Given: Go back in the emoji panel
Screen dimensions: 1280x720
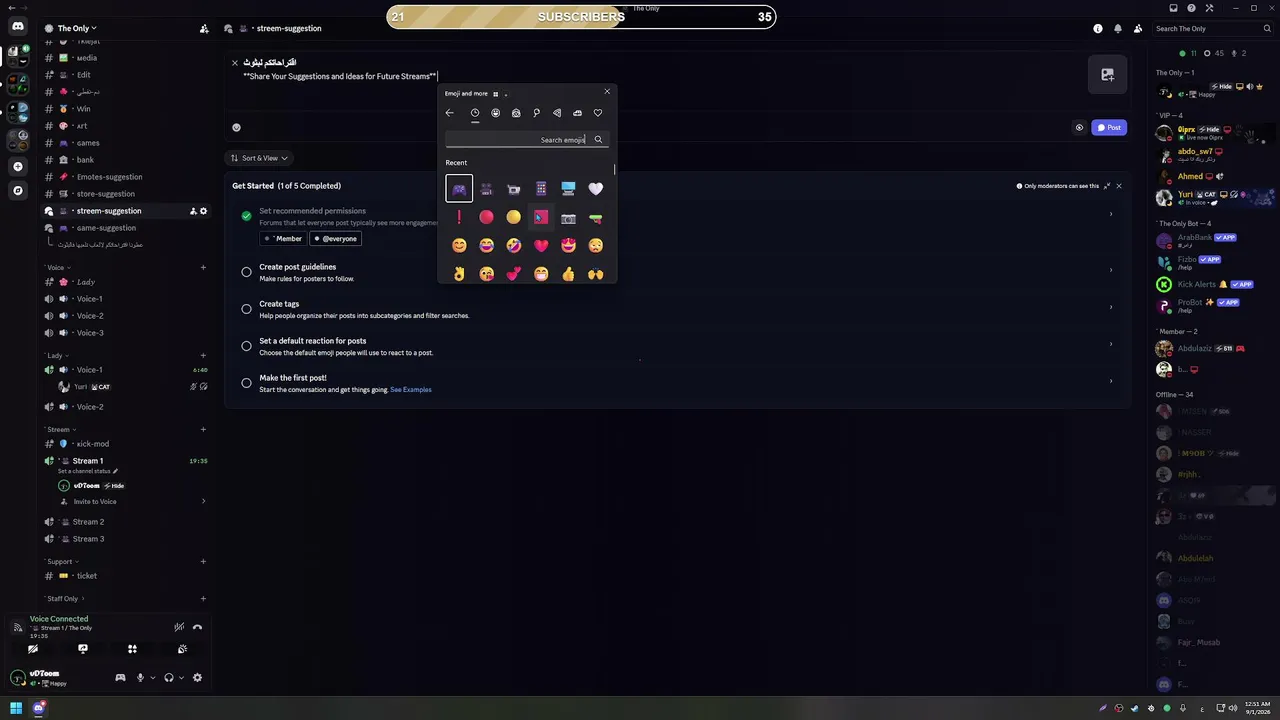Looking at the screenshot, I should click(x=450, y=113).
